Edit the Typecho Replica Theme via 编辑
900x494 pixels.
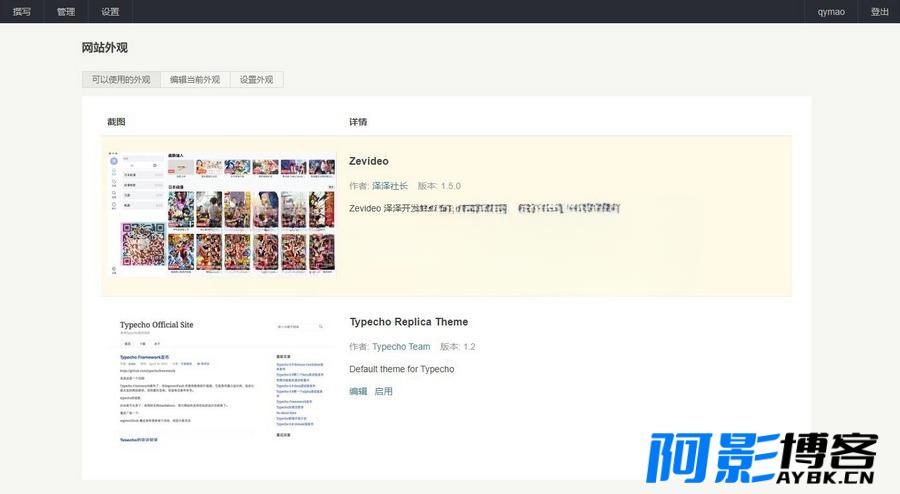[x=358, y=391]
